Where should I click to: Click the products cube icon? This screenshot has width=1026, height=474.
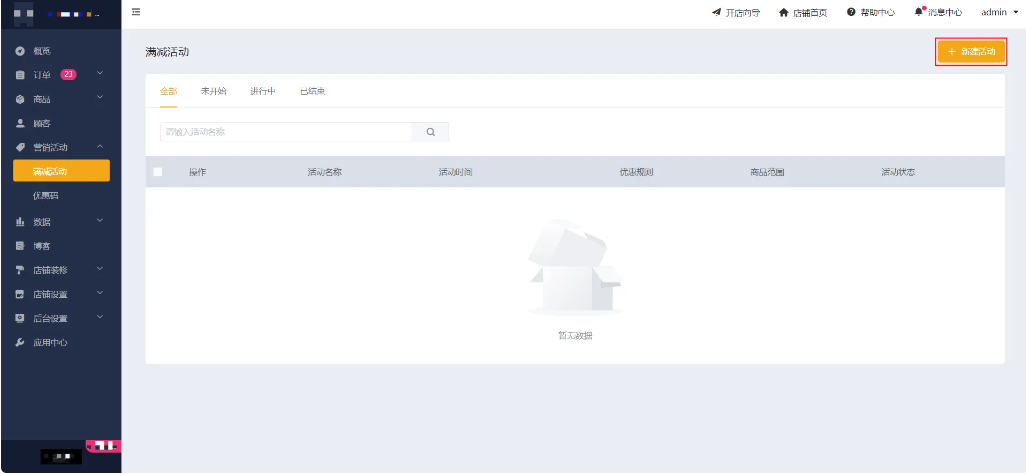[x=20, y=100]
